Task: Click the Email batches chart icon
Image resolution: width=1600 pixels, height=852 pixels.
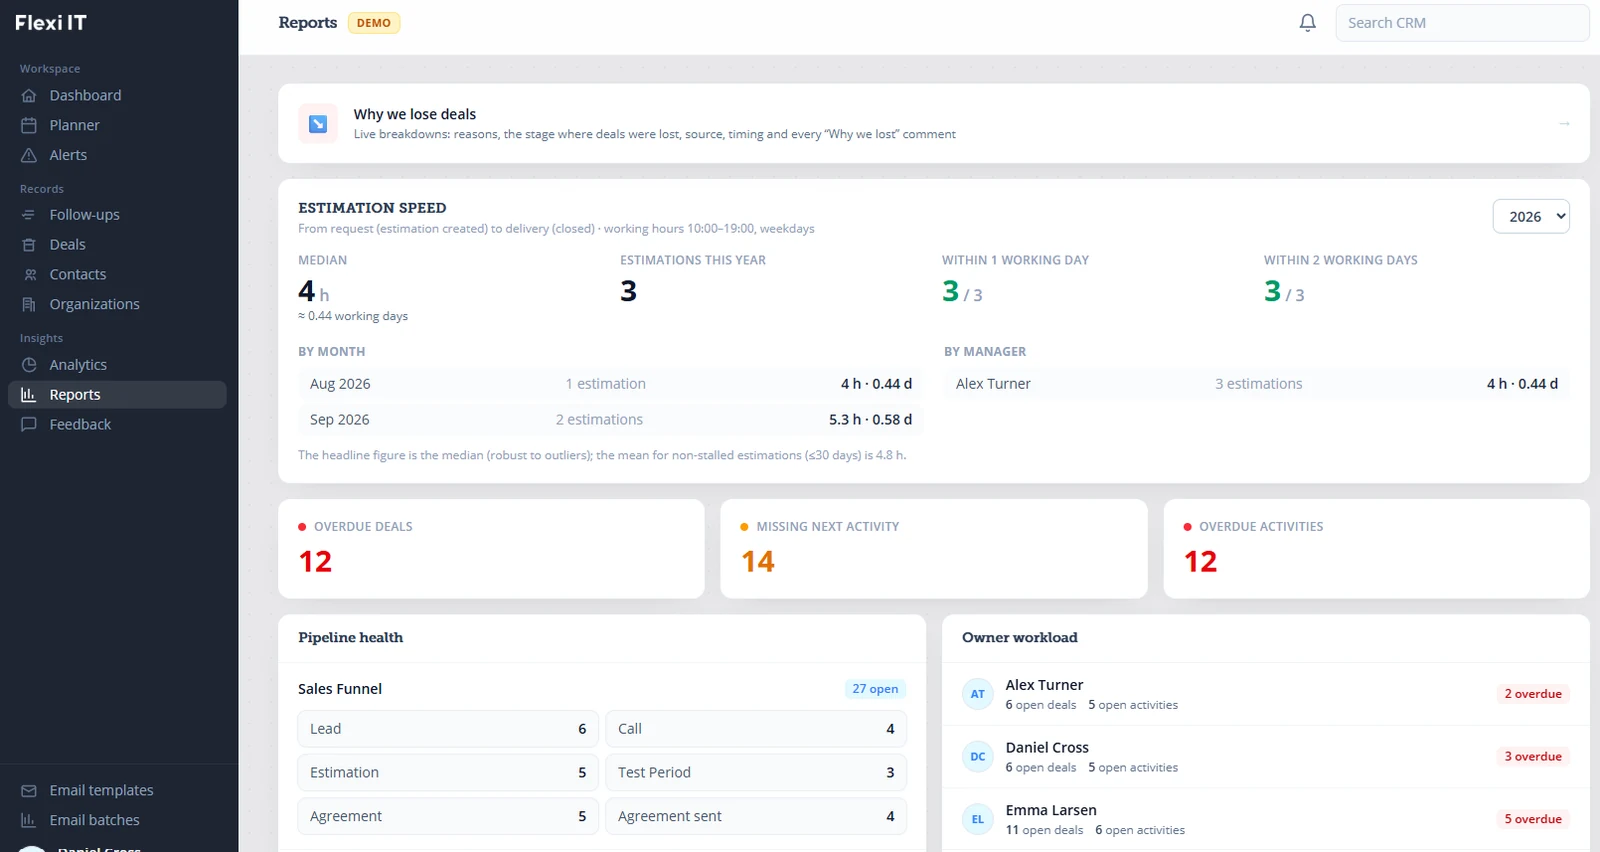Action: click(x=29, y=821)
